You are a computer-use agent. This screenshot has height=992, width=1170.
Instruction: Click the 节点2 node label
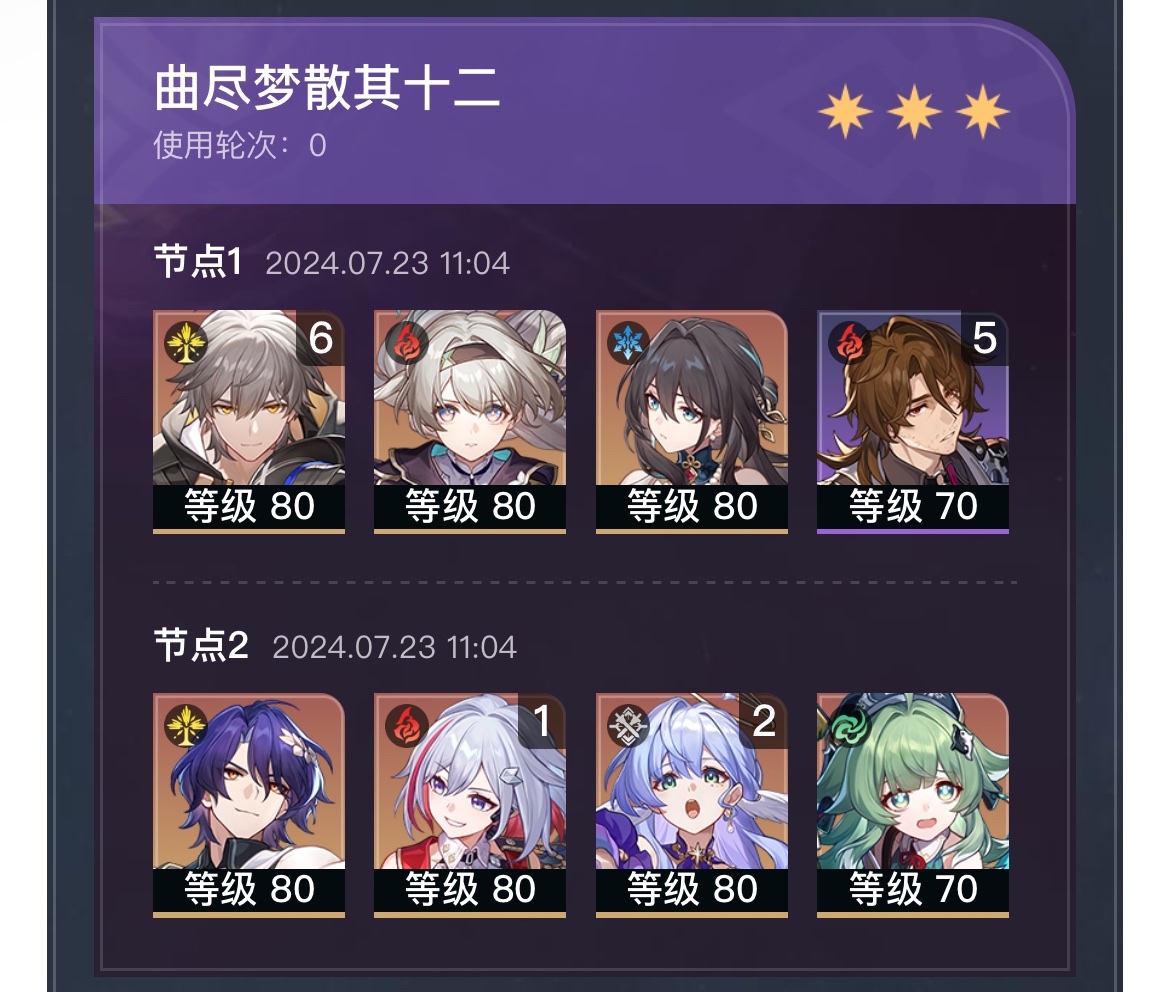201,645
